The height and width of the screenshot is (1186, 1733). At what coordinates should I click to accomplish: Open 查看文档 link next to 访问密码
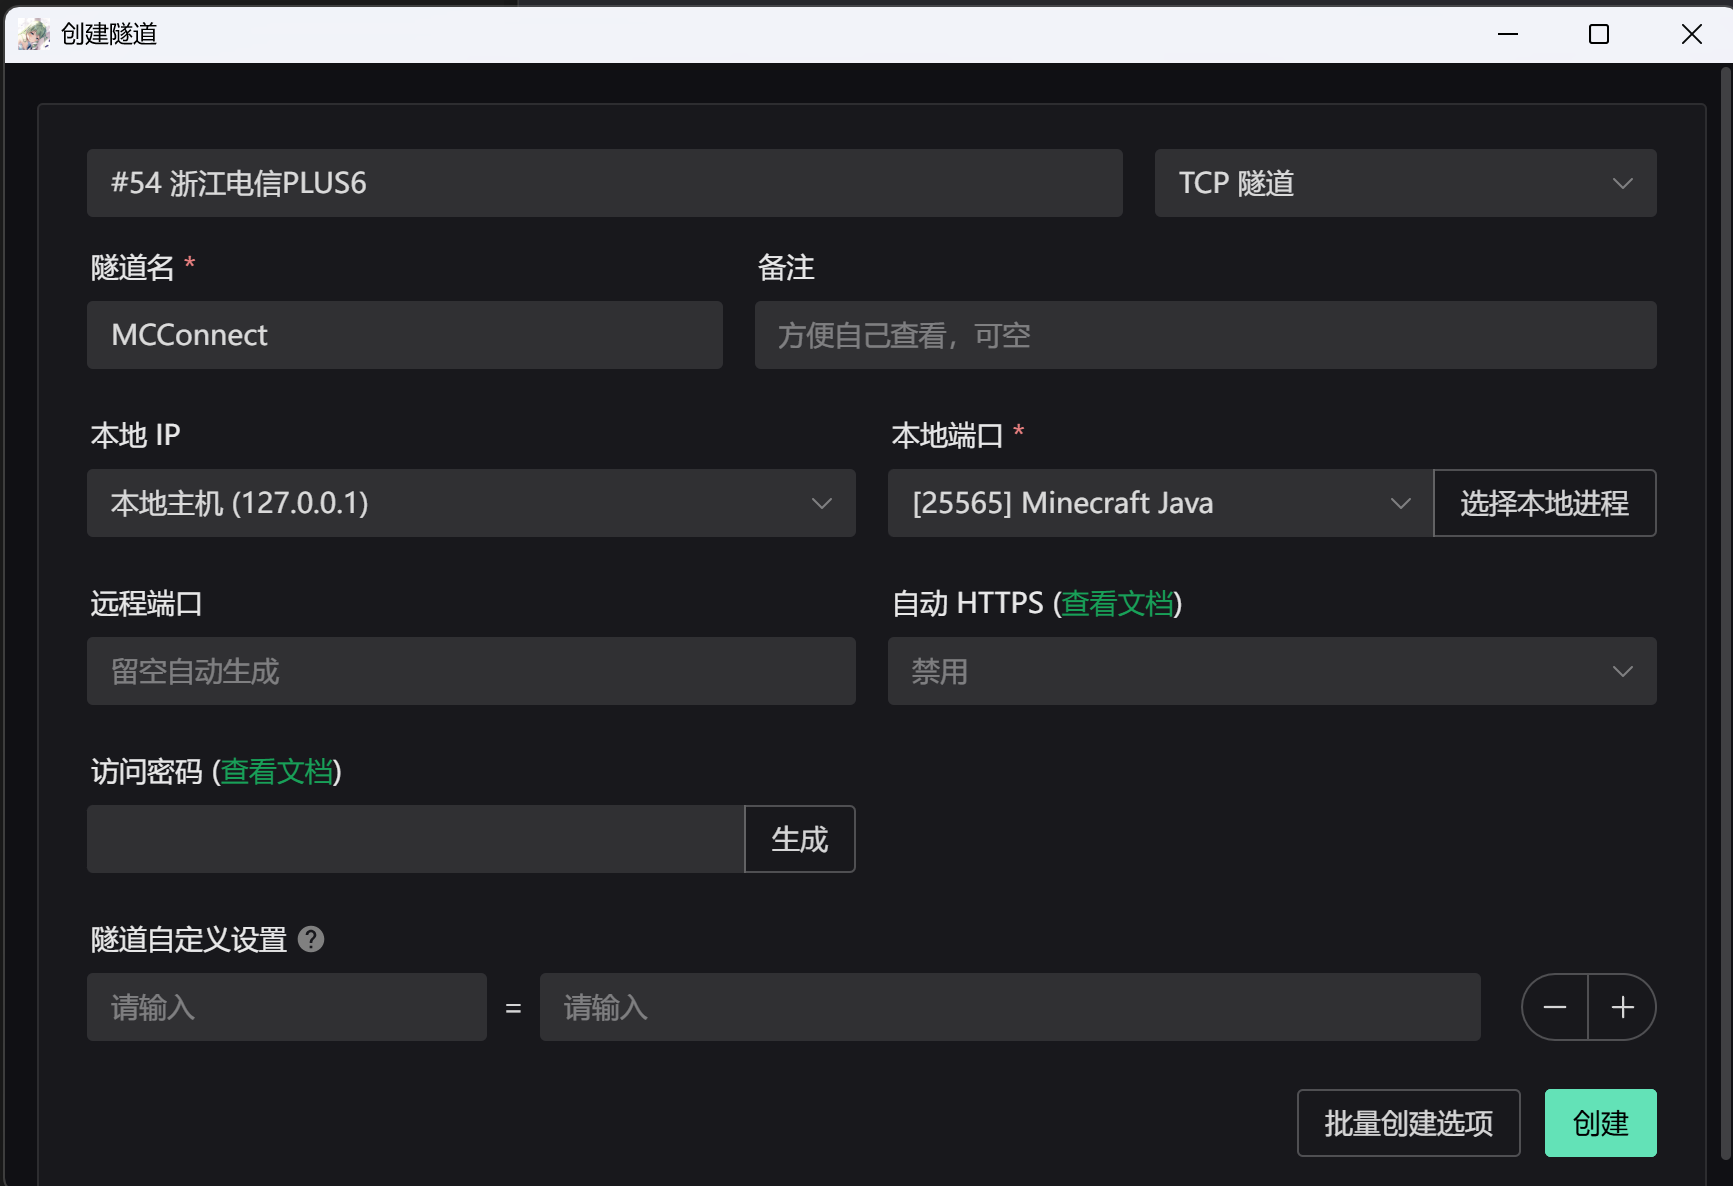click(x=277, y=771)
